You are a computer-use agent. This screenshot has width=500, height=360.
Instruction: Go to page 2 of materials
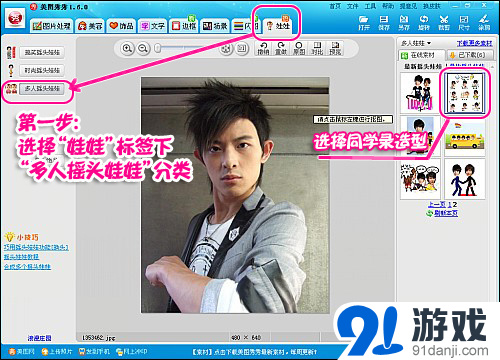tap(455, 204)
